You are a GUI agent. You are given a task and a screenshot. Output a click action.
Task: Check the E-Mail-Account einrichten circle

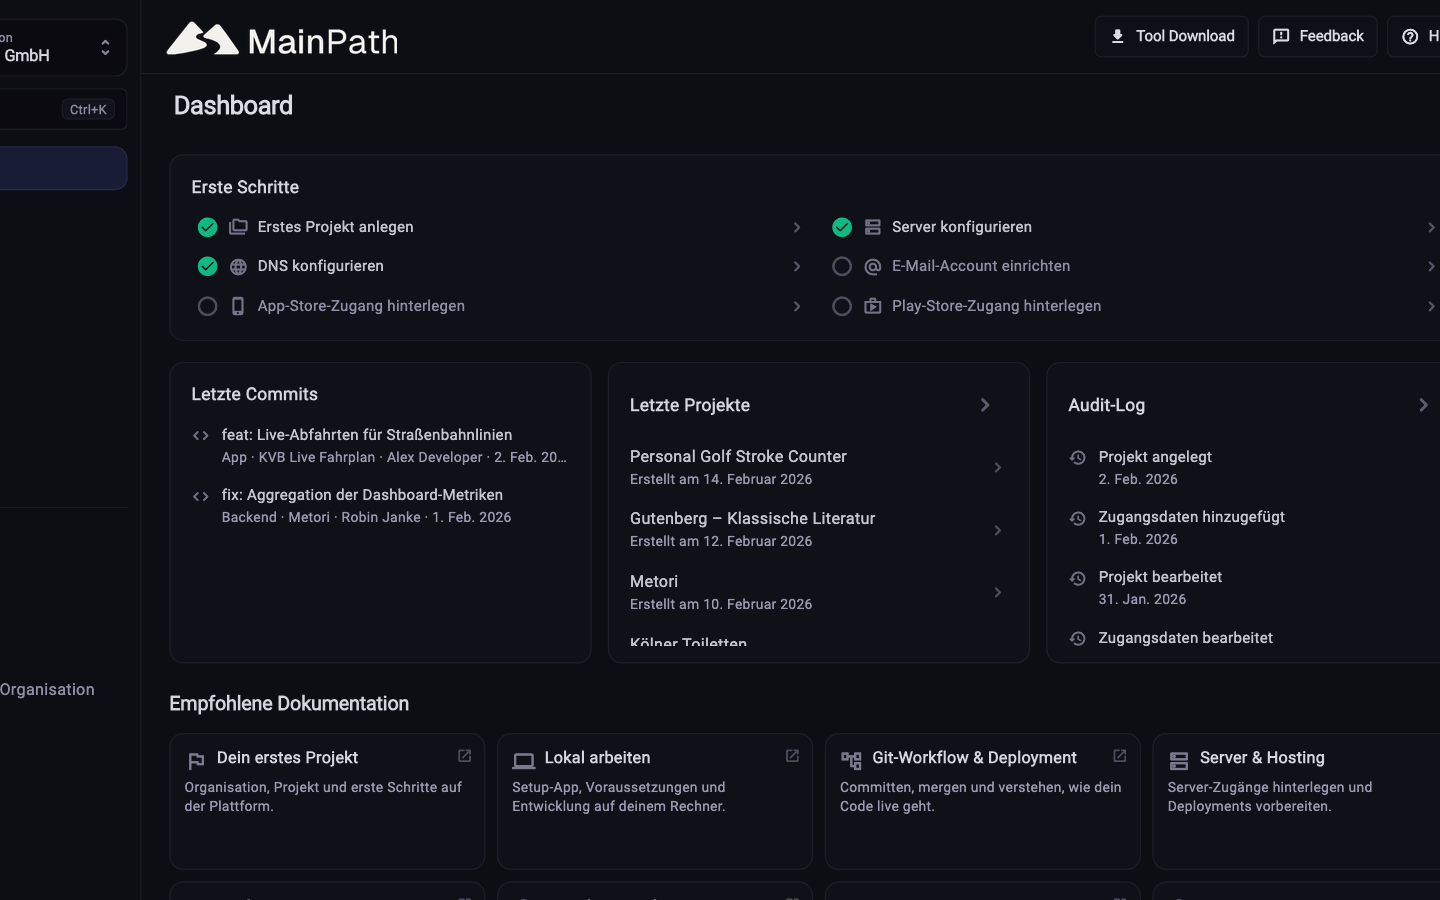tap(842, 266)
